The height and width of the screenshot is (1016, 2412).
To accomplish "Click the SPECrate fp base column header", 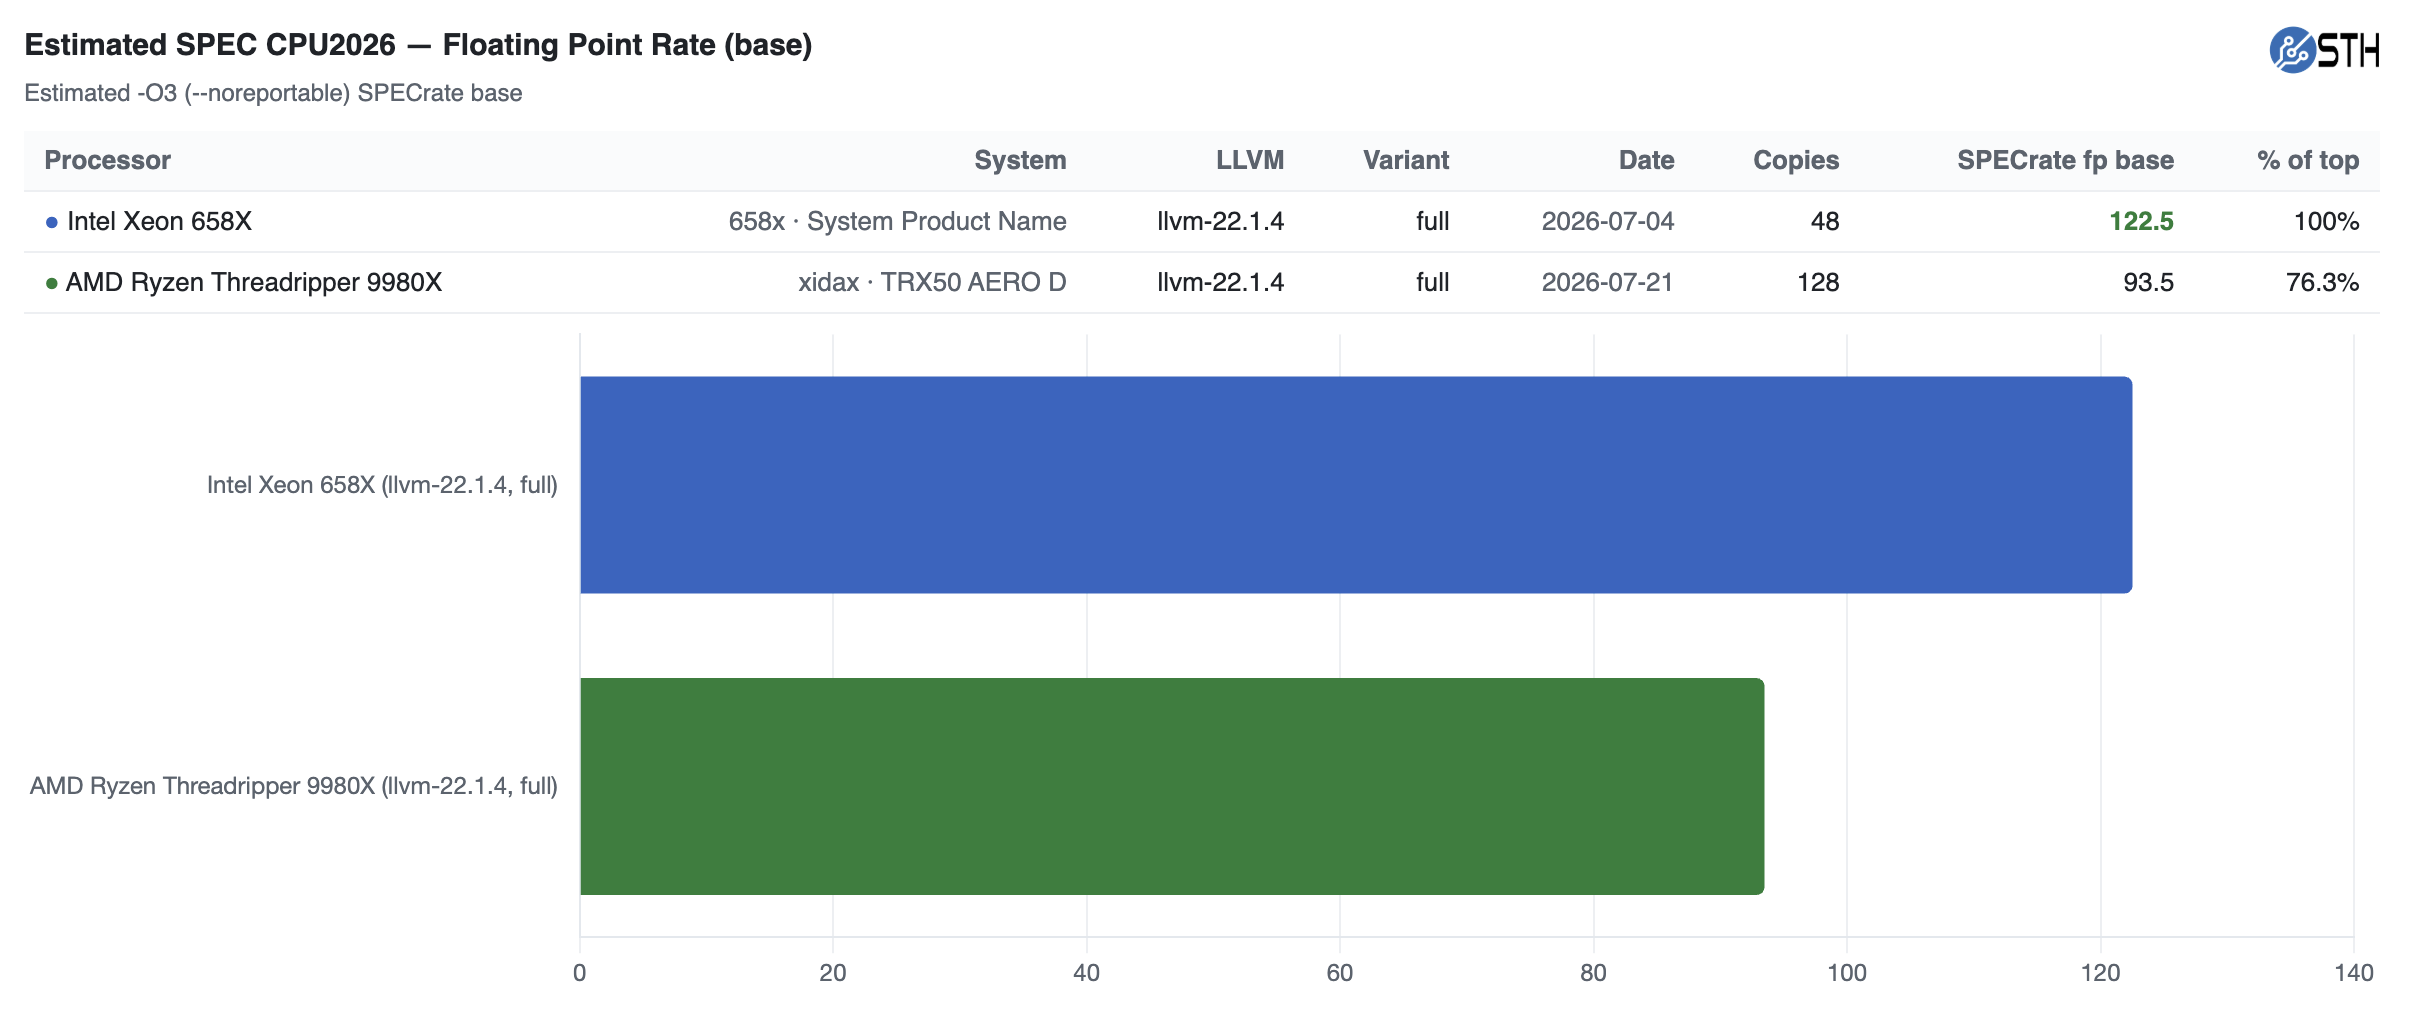I will [2065, 160].
